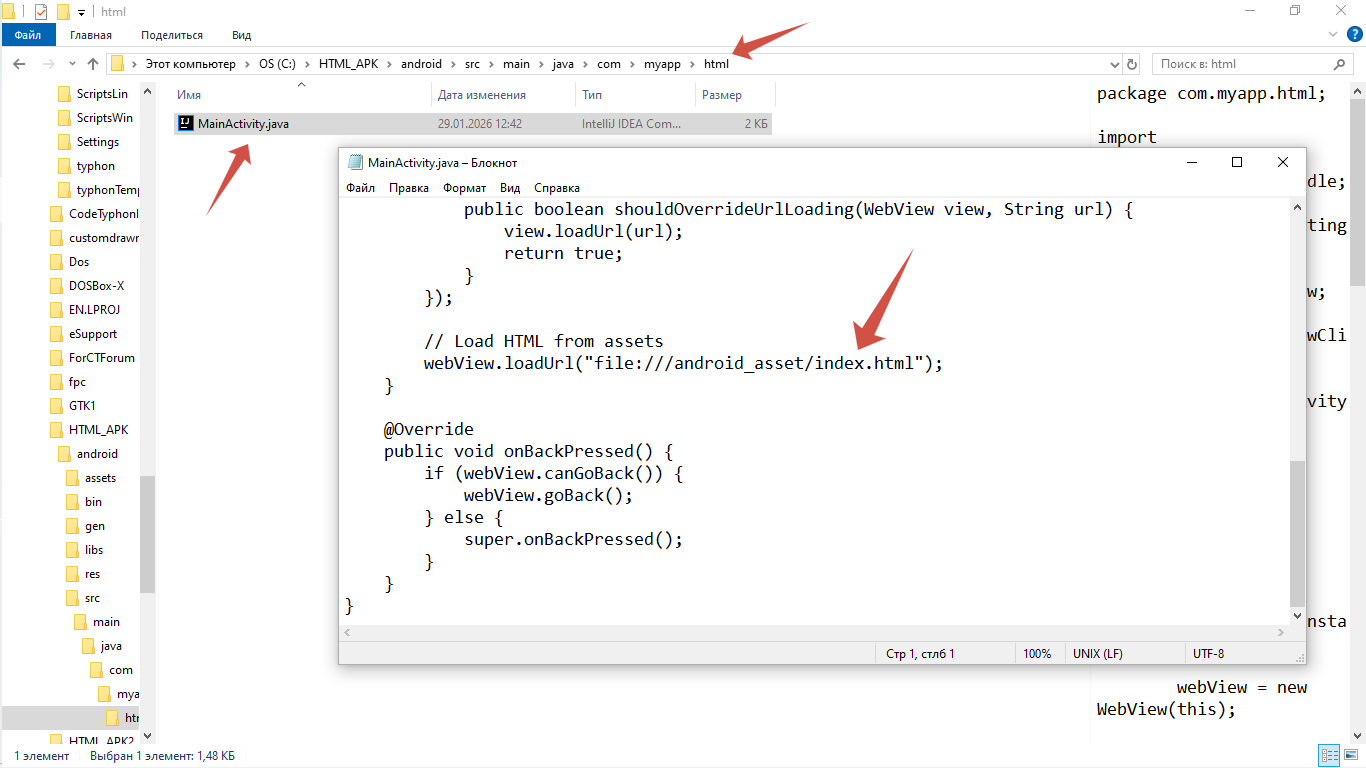Click the Back navigation arrow
1366x768 pixels.
click(x=19, y=64)
